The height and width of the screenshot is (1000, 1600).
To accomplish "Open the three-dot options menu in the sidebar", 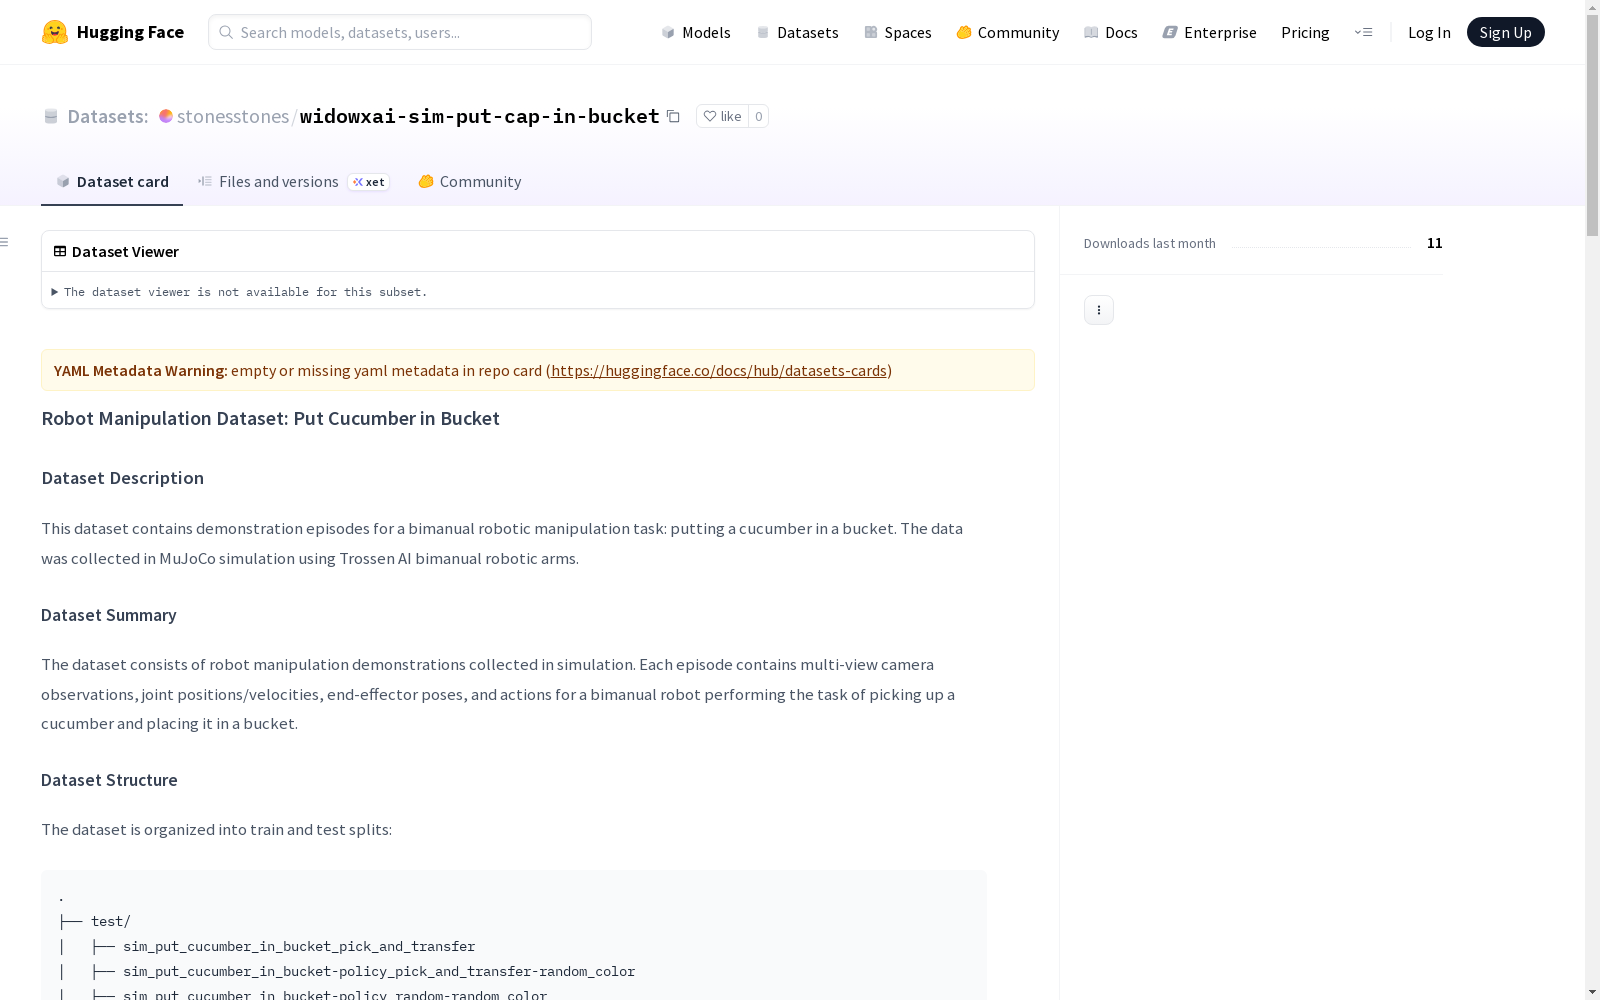I will [x=1099, y=310].
